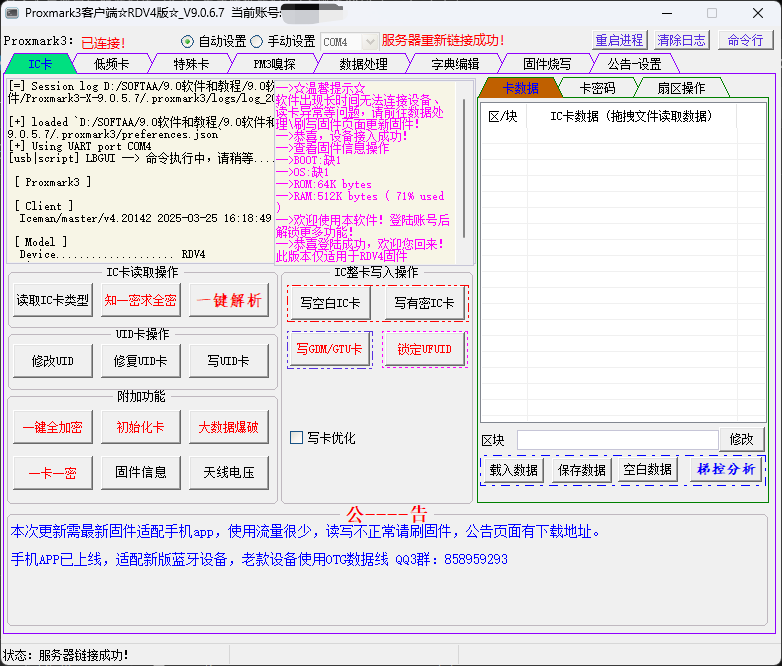782x666 pixels.
Task: Click the 一键全加密 button
Action: tap(53, 427)
